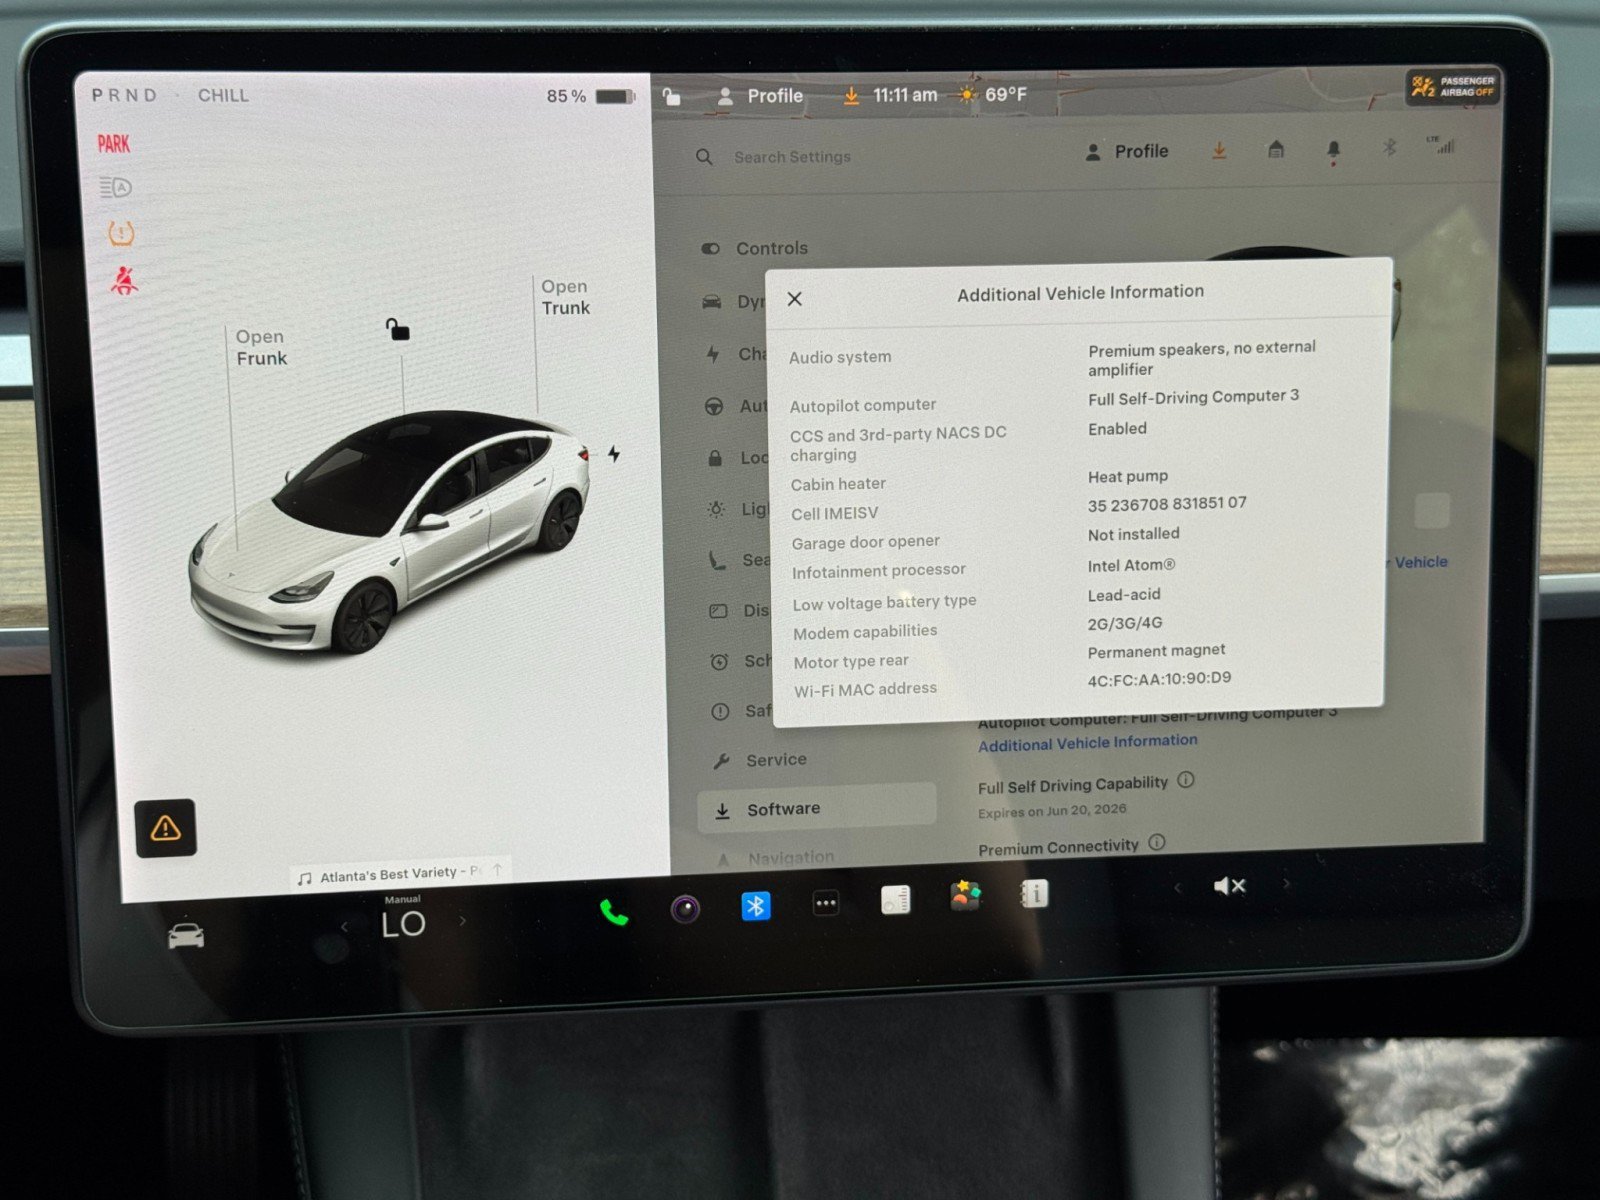This screenshot has width=1600, height=1200.
Task: Toggle the lock icon above the car
Action: [x=398, y=330]
